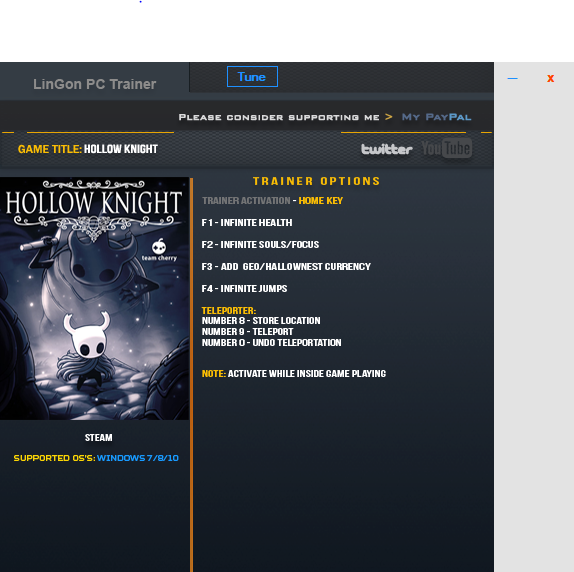The image size is (574, 572).
Task: Click the Trainer Options heading
Action: click(x=317, y=181)
